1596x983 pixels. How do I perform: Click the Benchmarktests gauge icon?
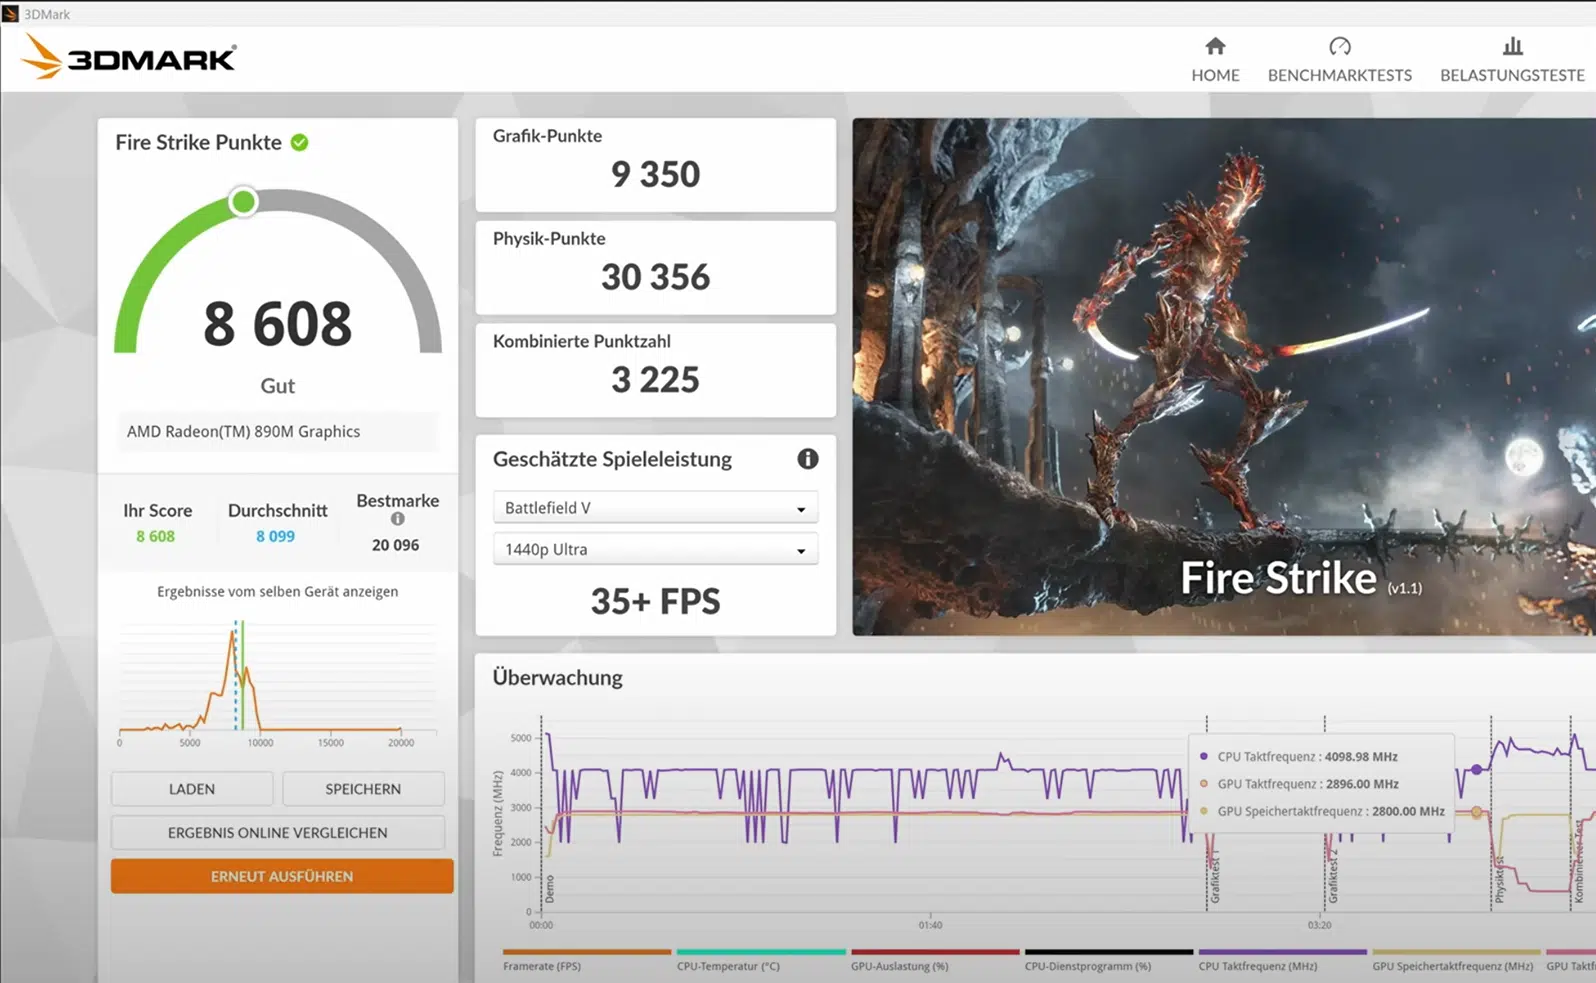[x=1339, y=46]
